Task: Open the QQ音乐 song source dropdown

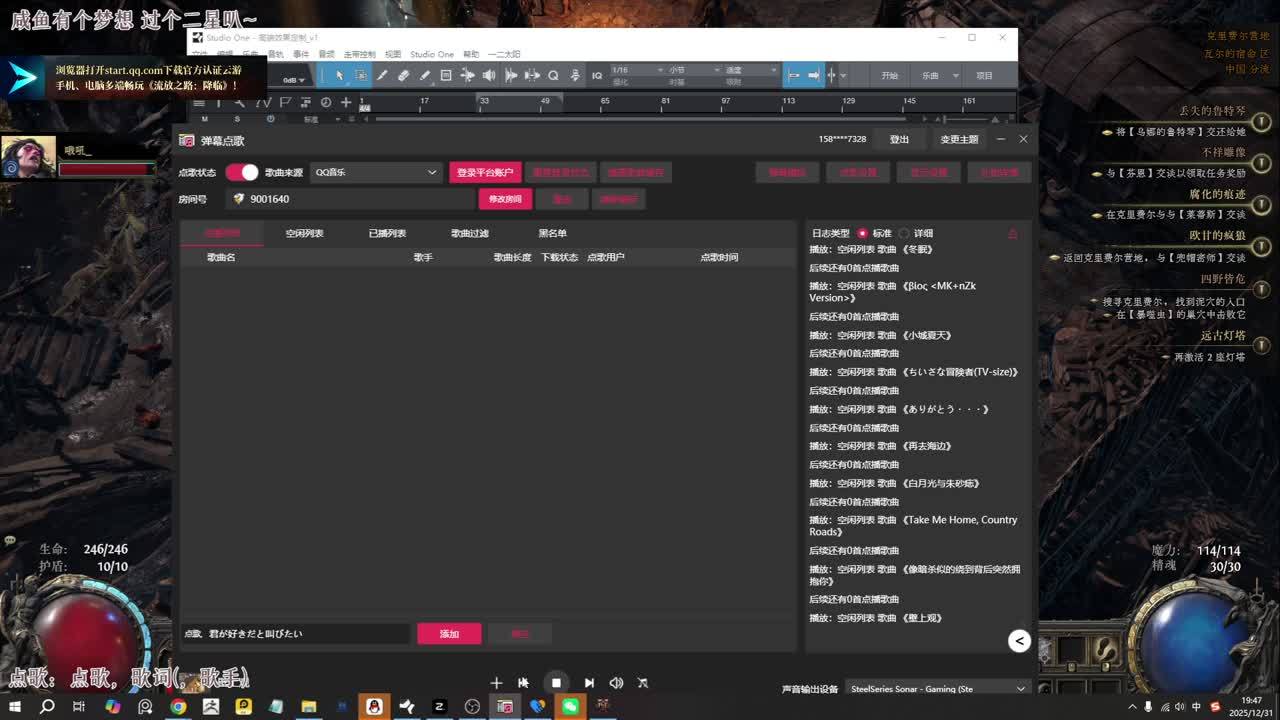Action: (375, 172)
